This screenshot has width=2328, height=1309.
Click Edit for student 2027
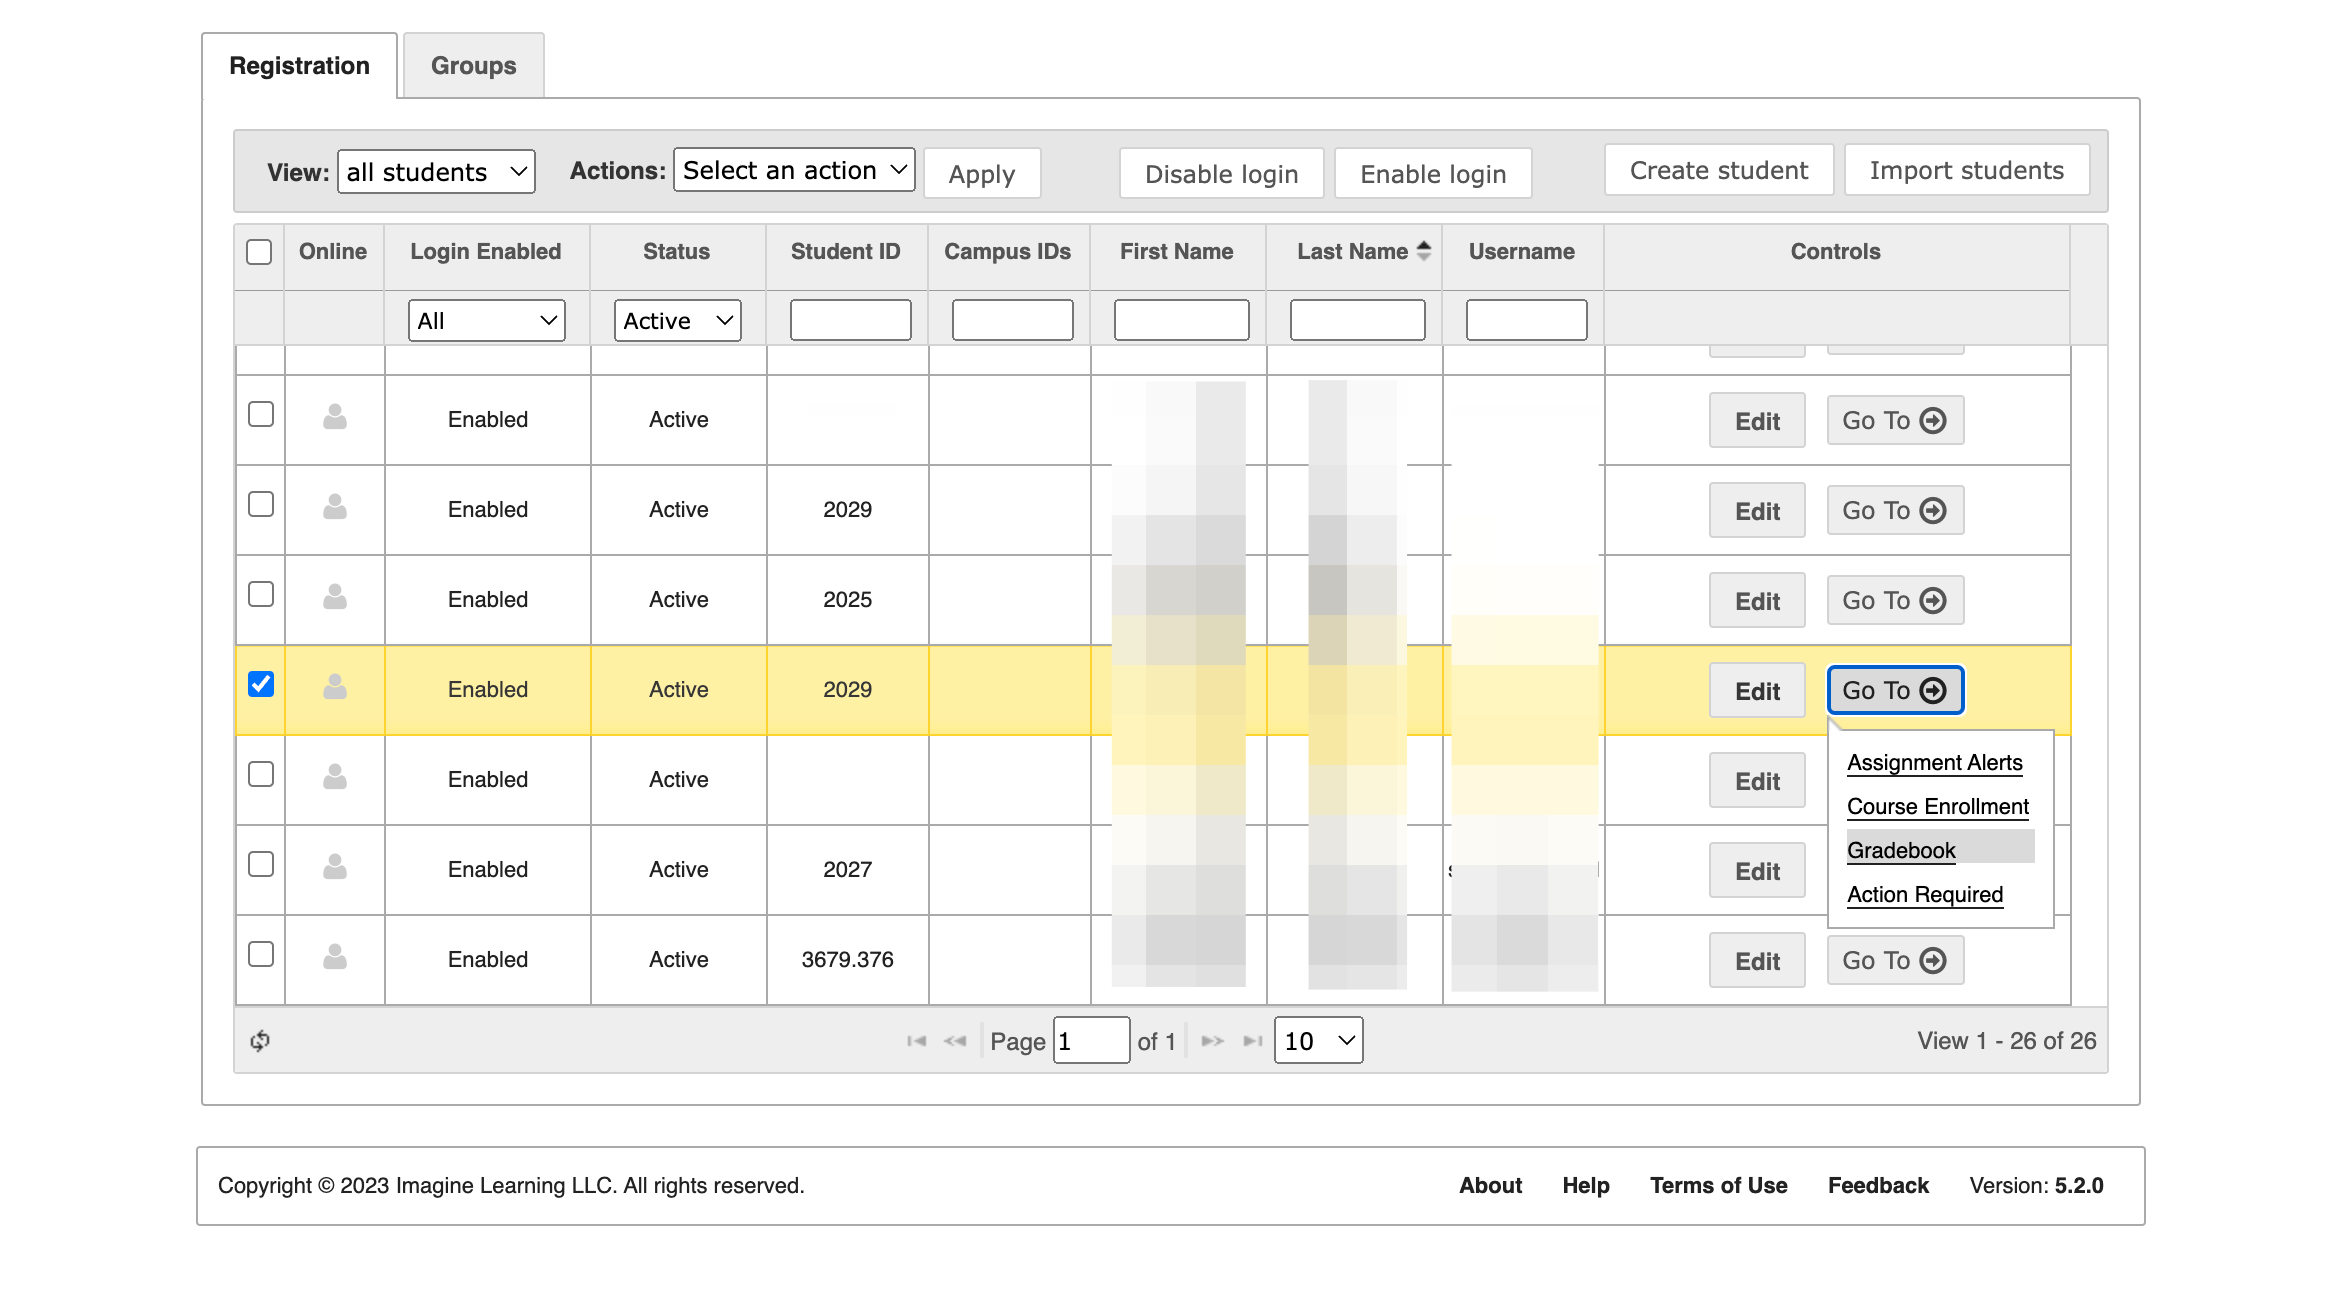tap(1757, 871)
